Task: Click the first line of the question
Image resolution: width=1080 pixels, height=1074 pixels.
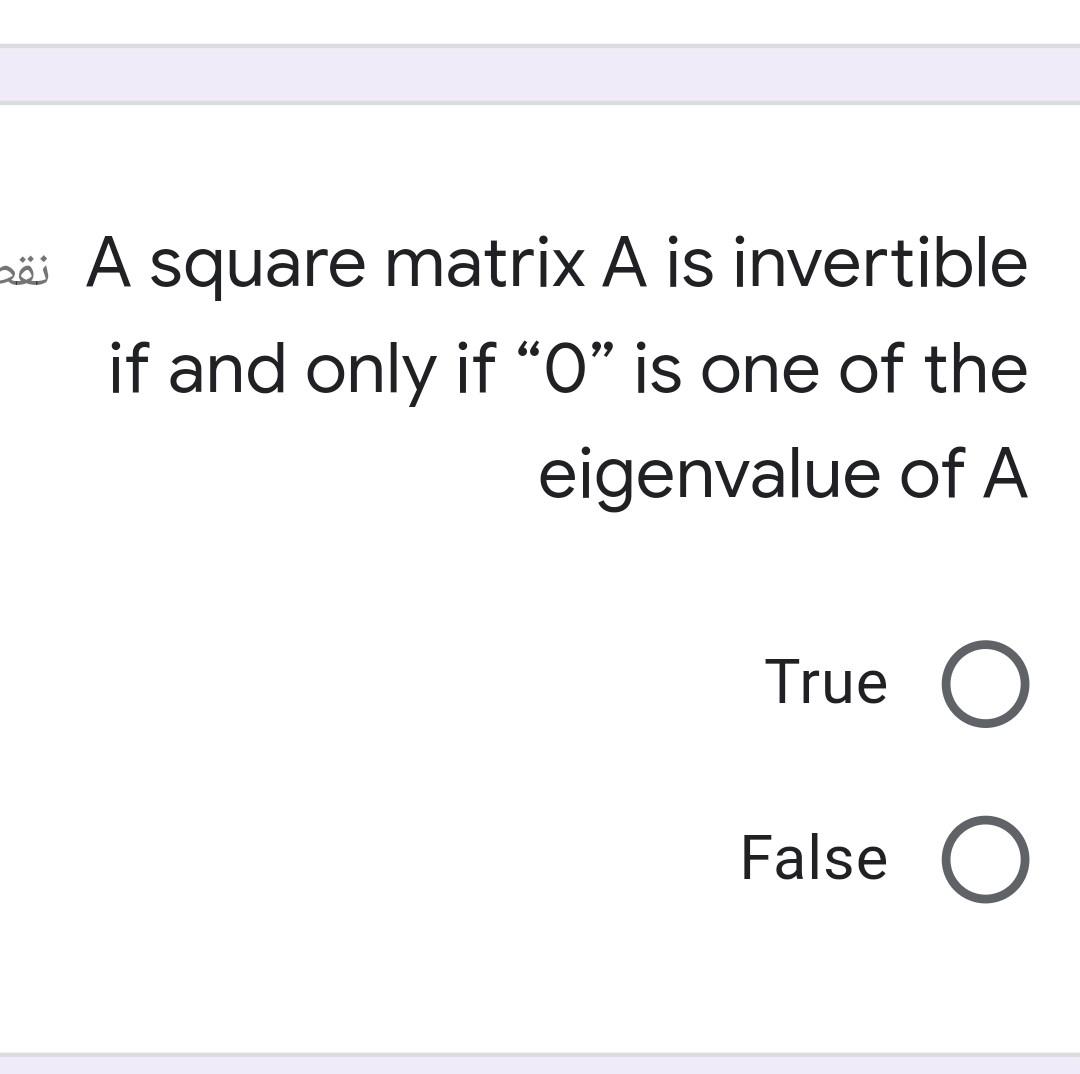Action: tap(556, 262)
